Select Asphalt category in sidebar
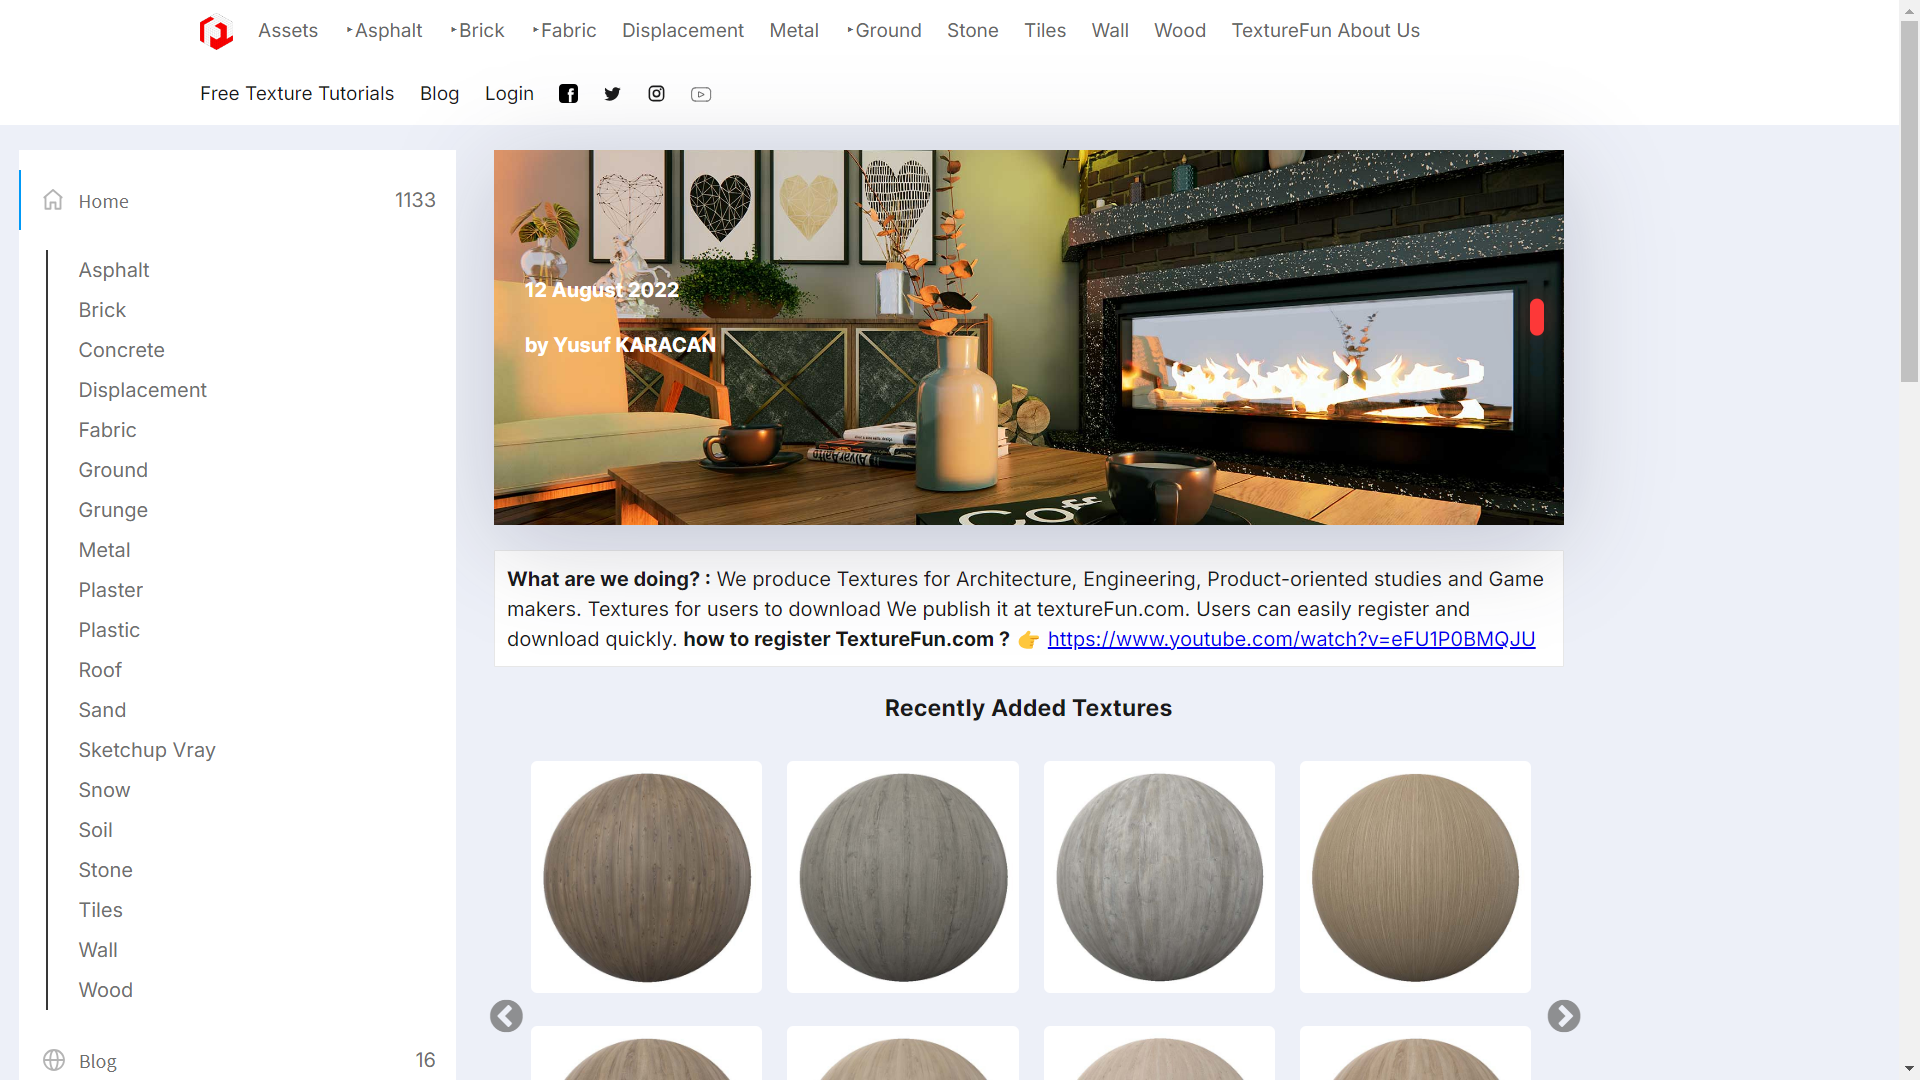 pyautogui.click(x=114, y=270)
